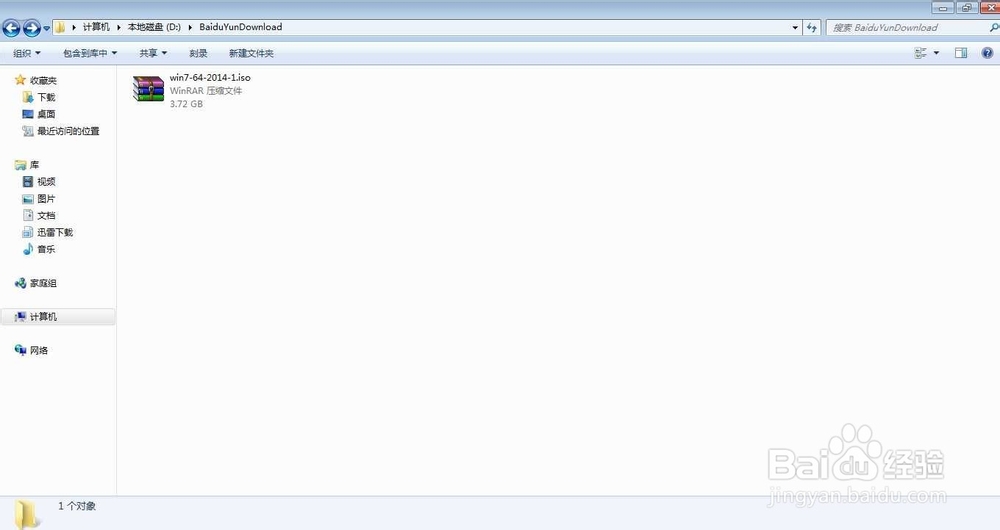Focus the 搜索 BaiduYunDownload search box
The height and width of the screenshot is (530, 1000).
[908, 27]
